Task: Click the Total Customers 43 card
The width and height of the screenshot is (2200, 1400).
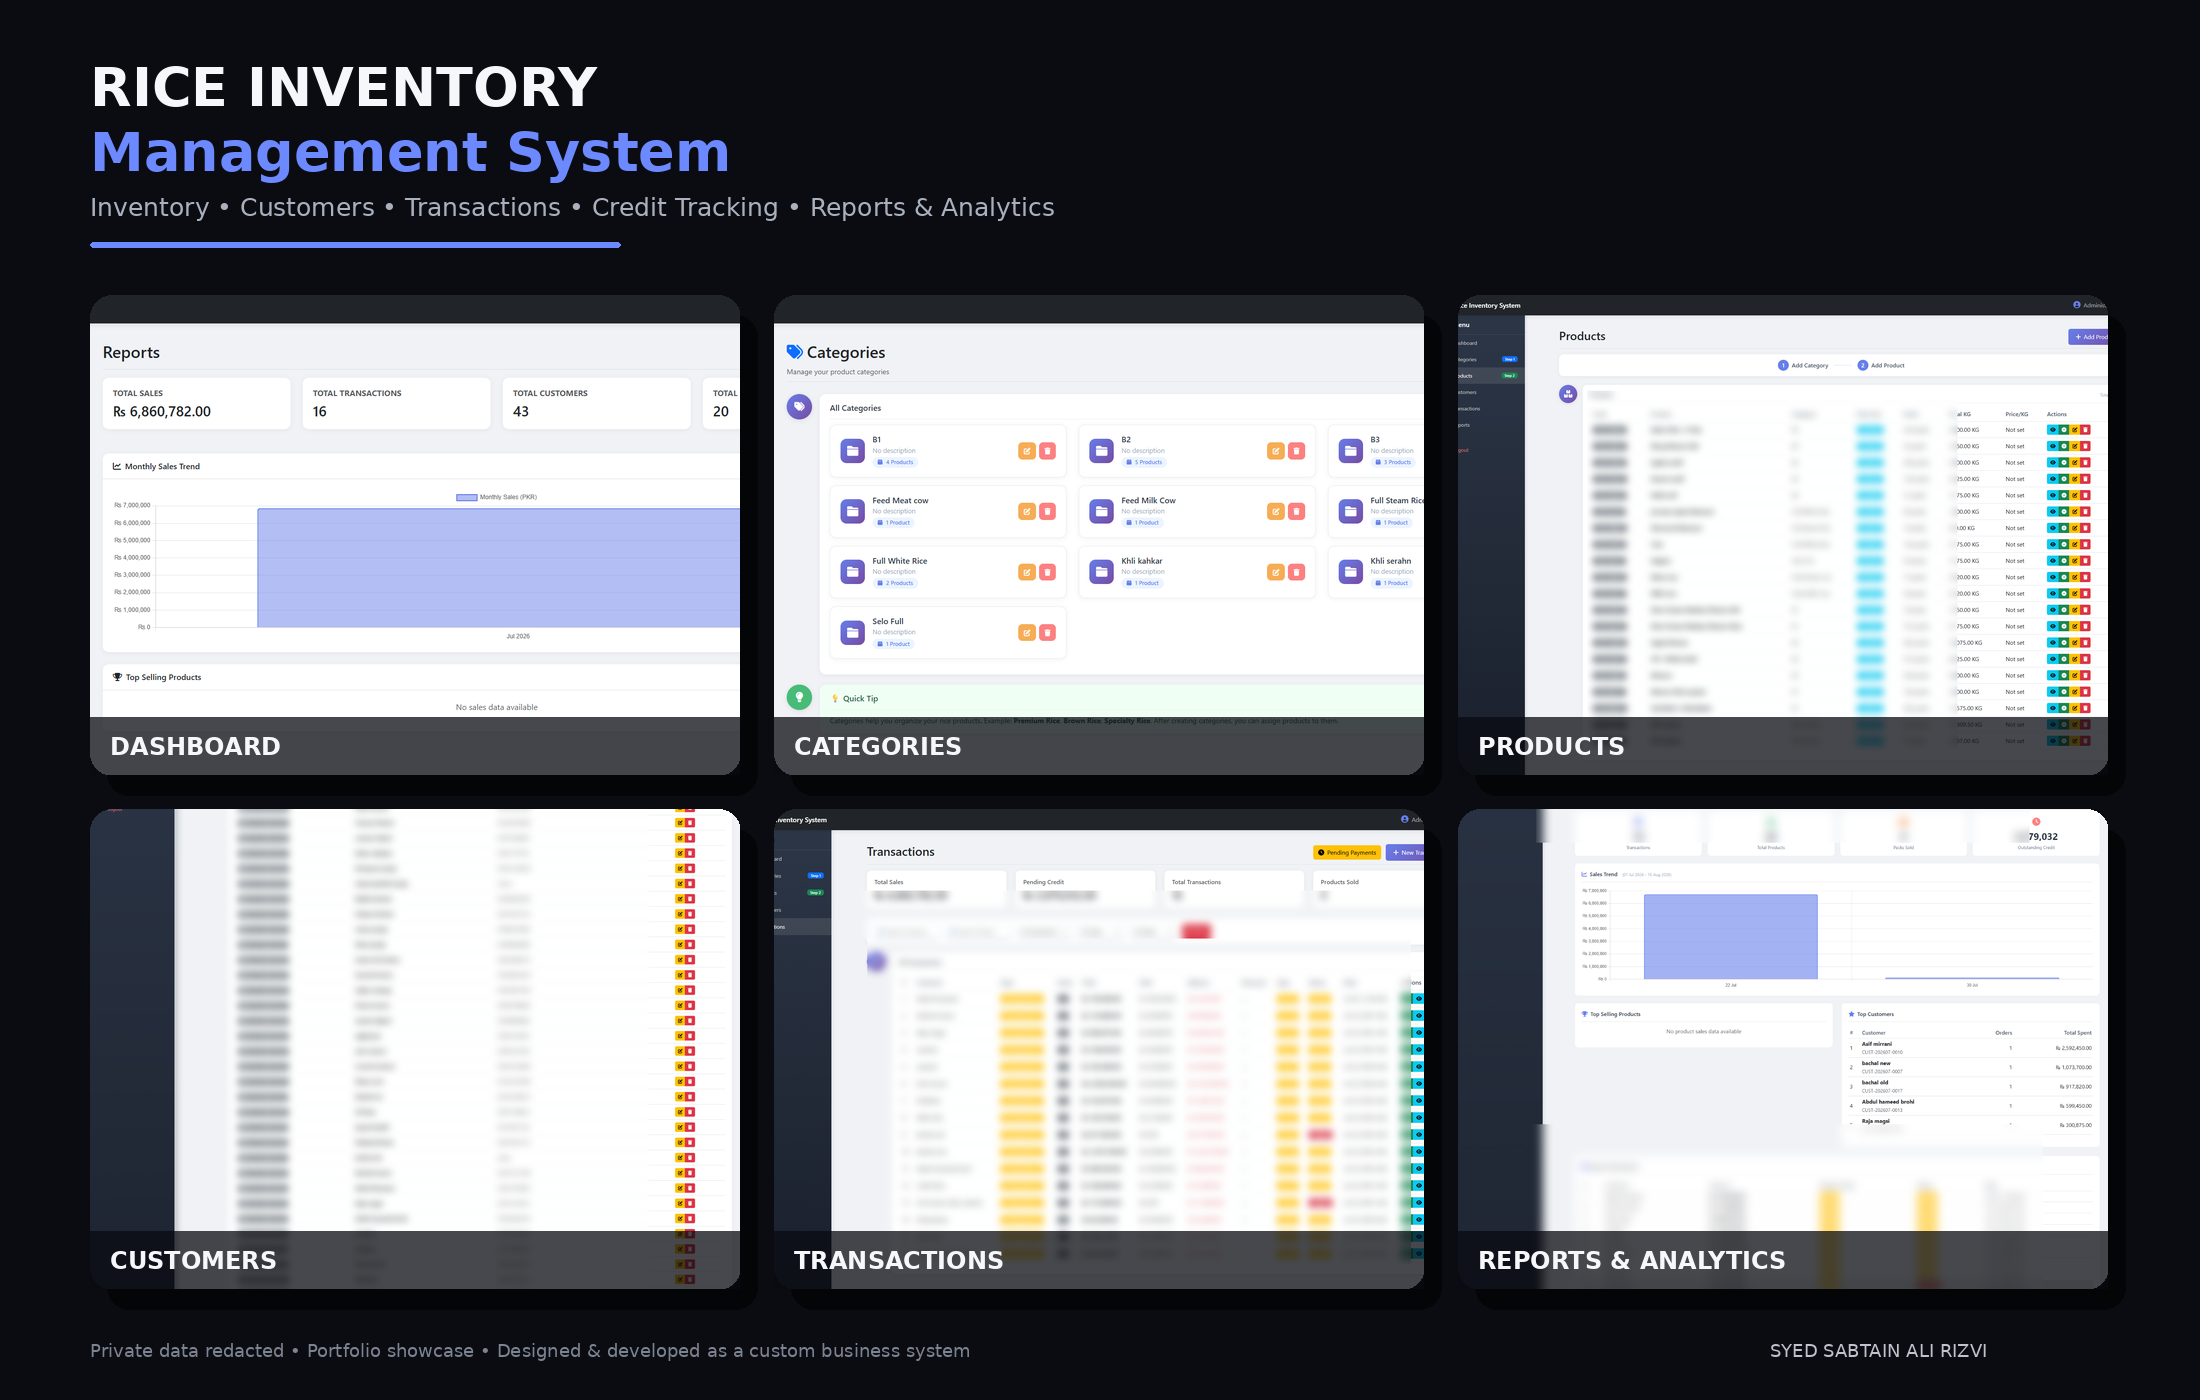Action: [596, 403]
